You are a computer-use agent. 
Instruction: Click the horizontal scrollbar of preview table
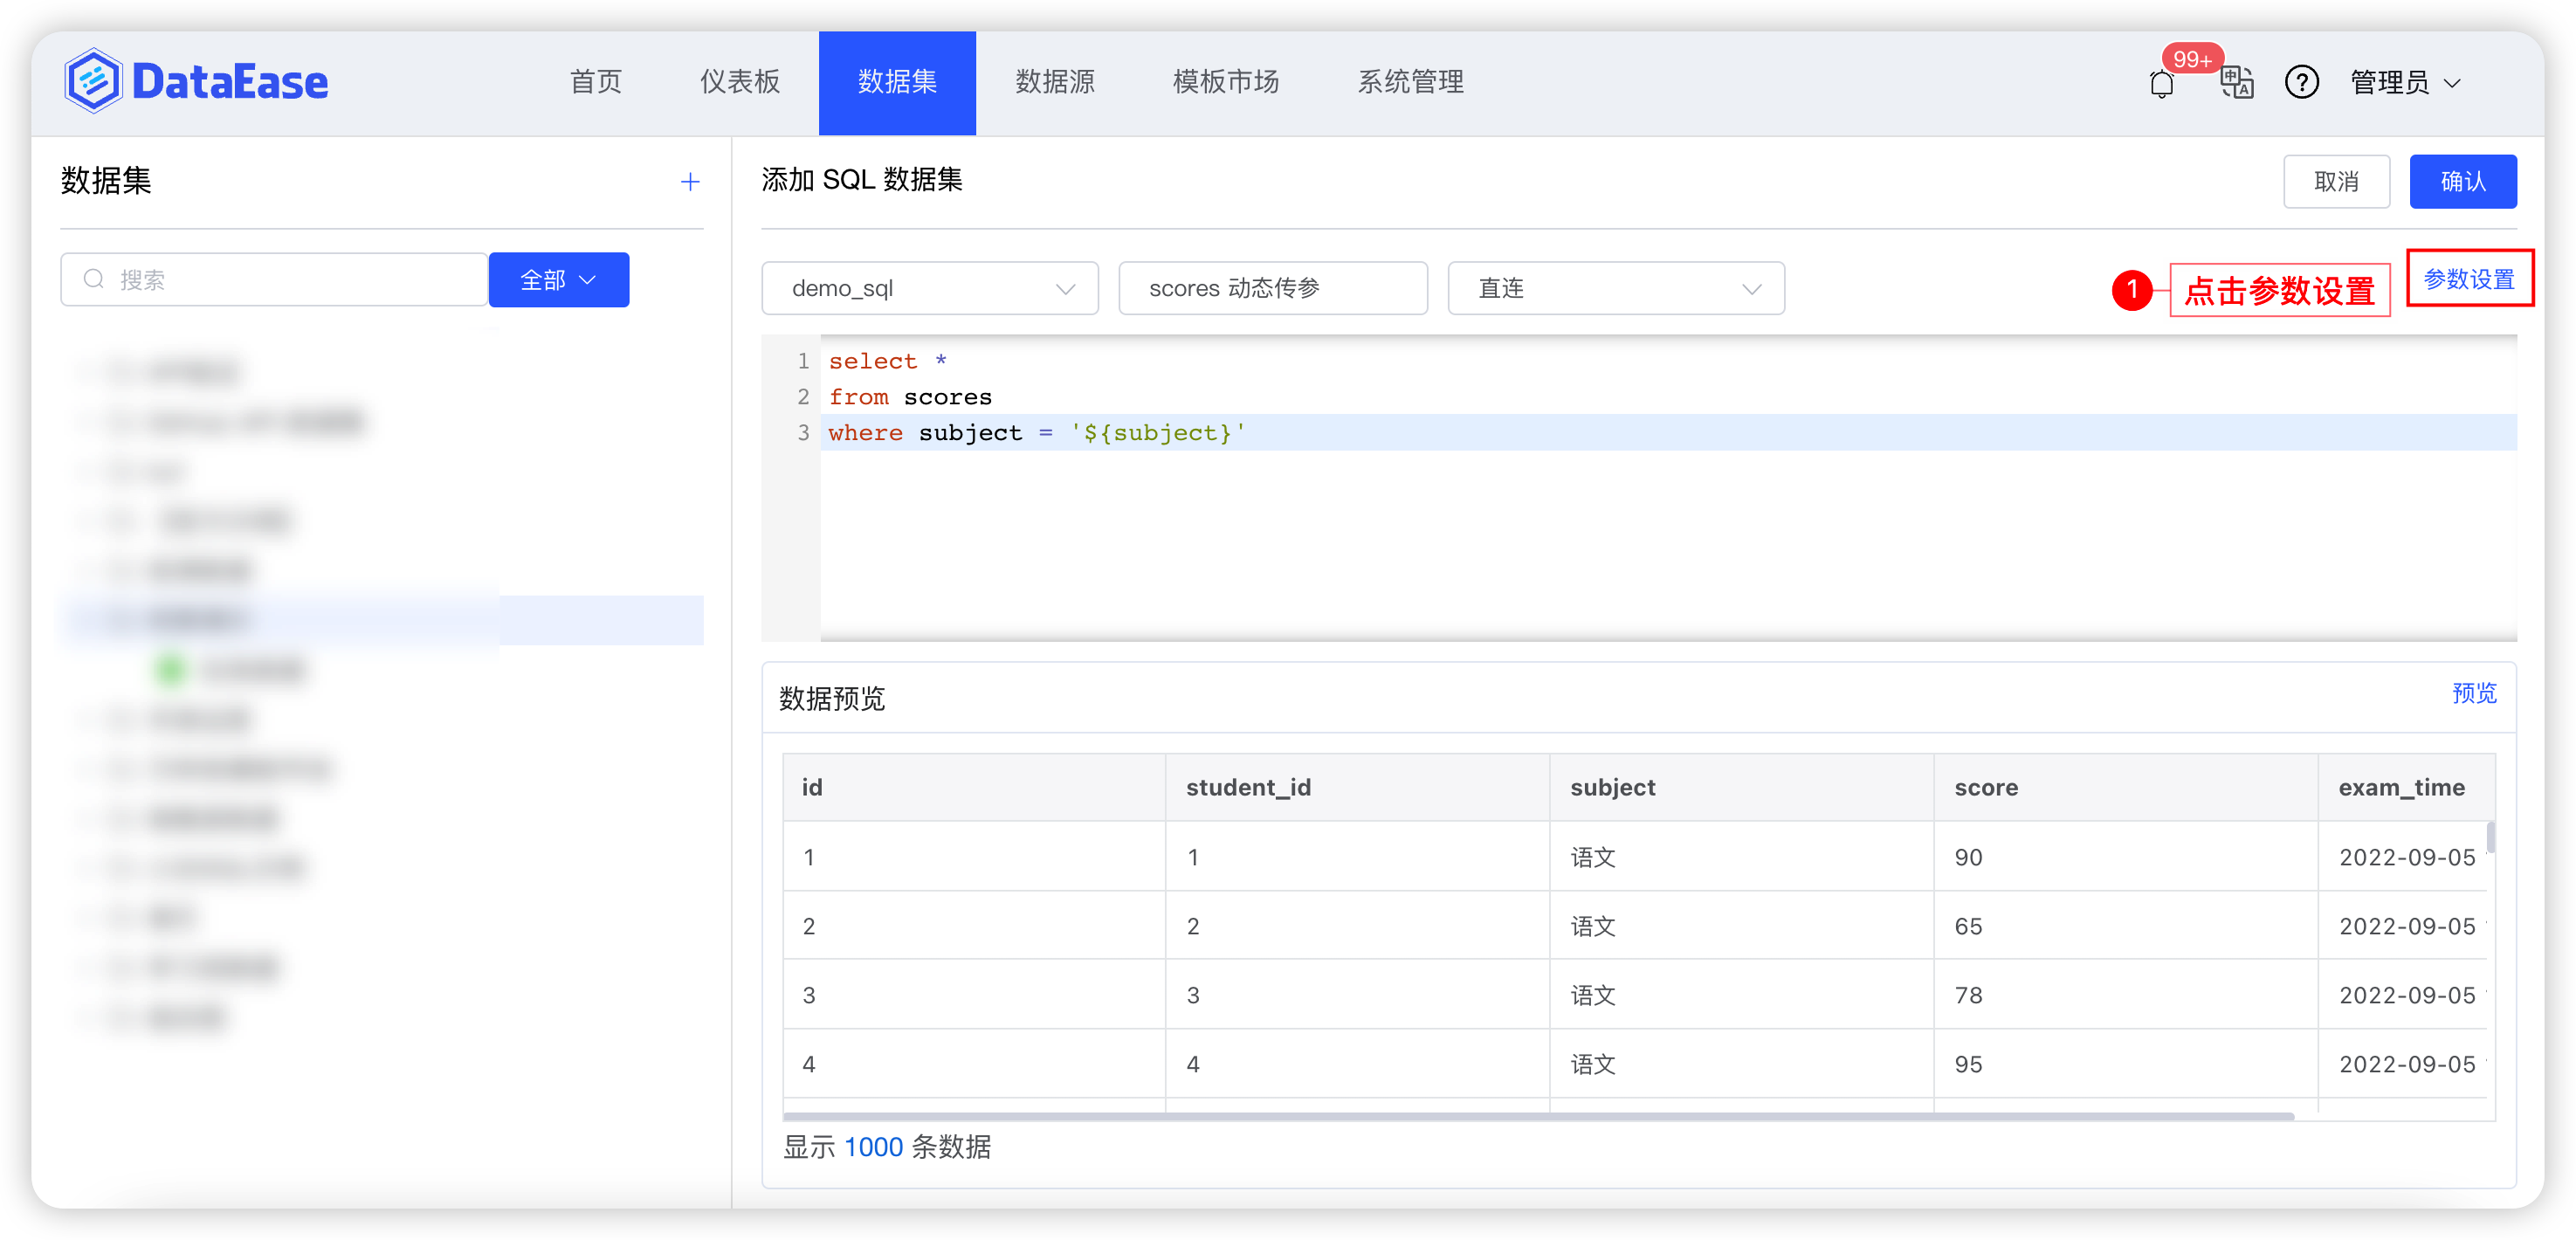pos(1537,1116)
